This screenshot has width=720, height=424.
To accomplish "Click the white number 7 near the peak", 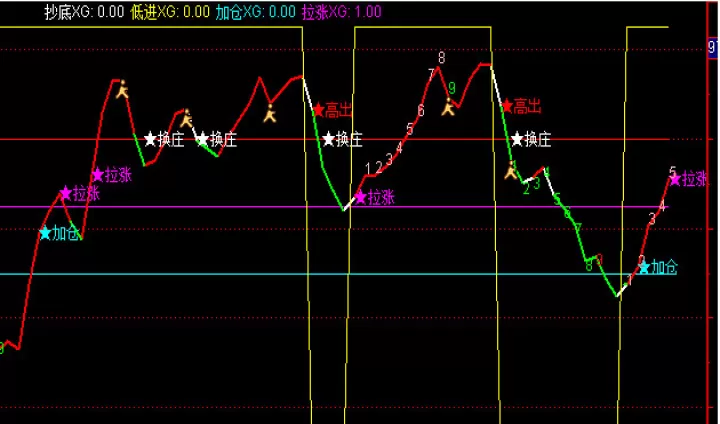I will coord(431,74).
